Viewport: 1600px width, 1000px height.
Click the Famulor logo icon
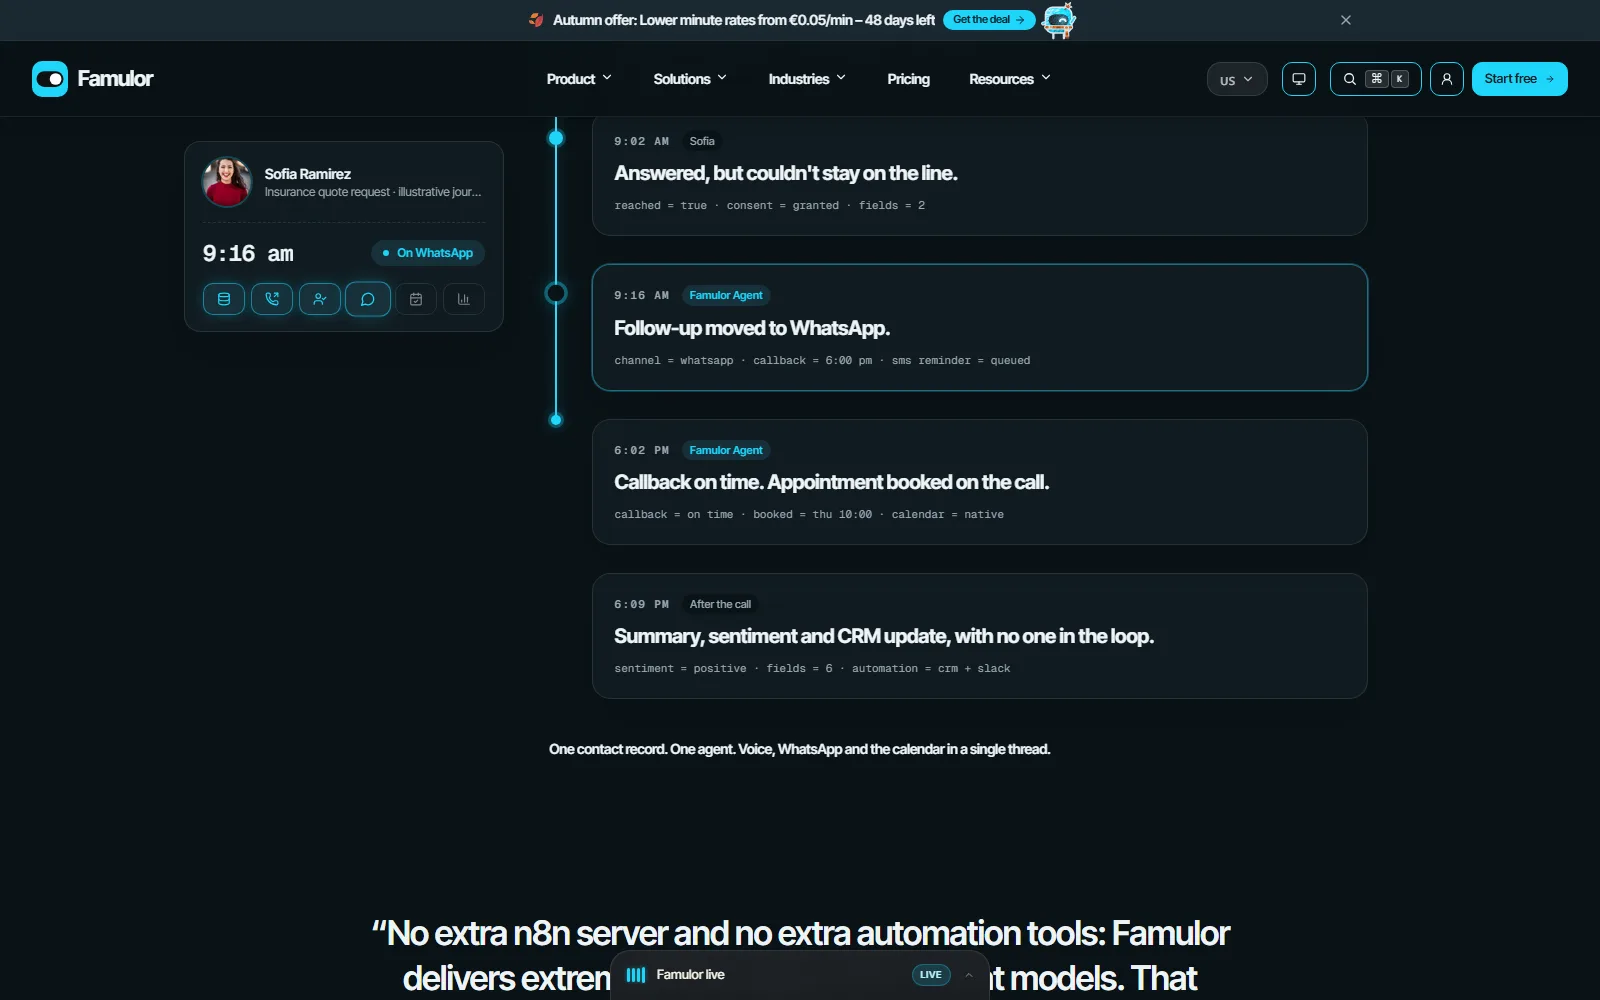pyautogui.click(x=50, y=79)
